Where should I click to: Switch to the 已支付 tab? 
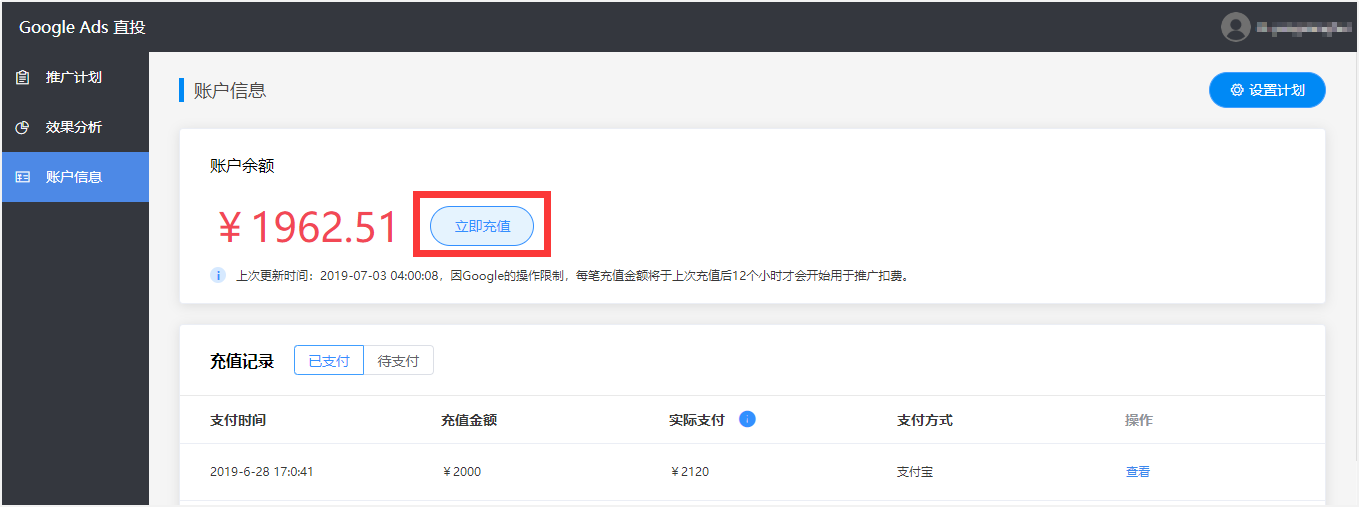click(329, 361)
